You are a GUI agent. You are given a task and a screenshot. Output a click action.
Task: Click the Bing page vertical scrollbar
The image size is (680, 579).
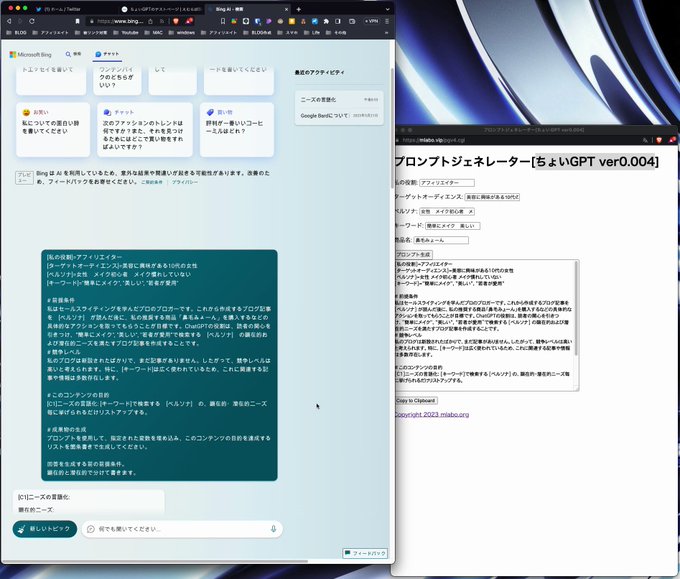(x=392, y=128)
